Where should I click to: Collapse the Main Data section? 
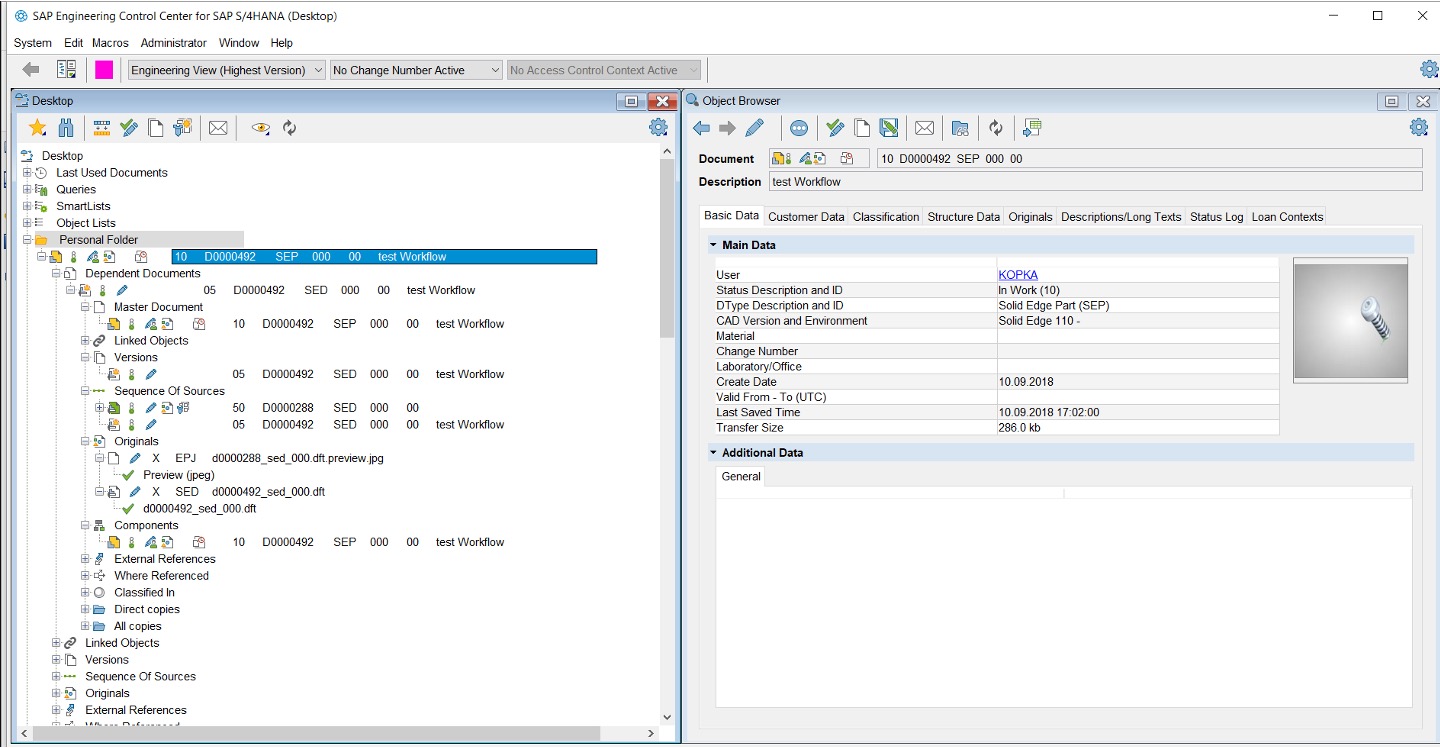tap(713, 245)
